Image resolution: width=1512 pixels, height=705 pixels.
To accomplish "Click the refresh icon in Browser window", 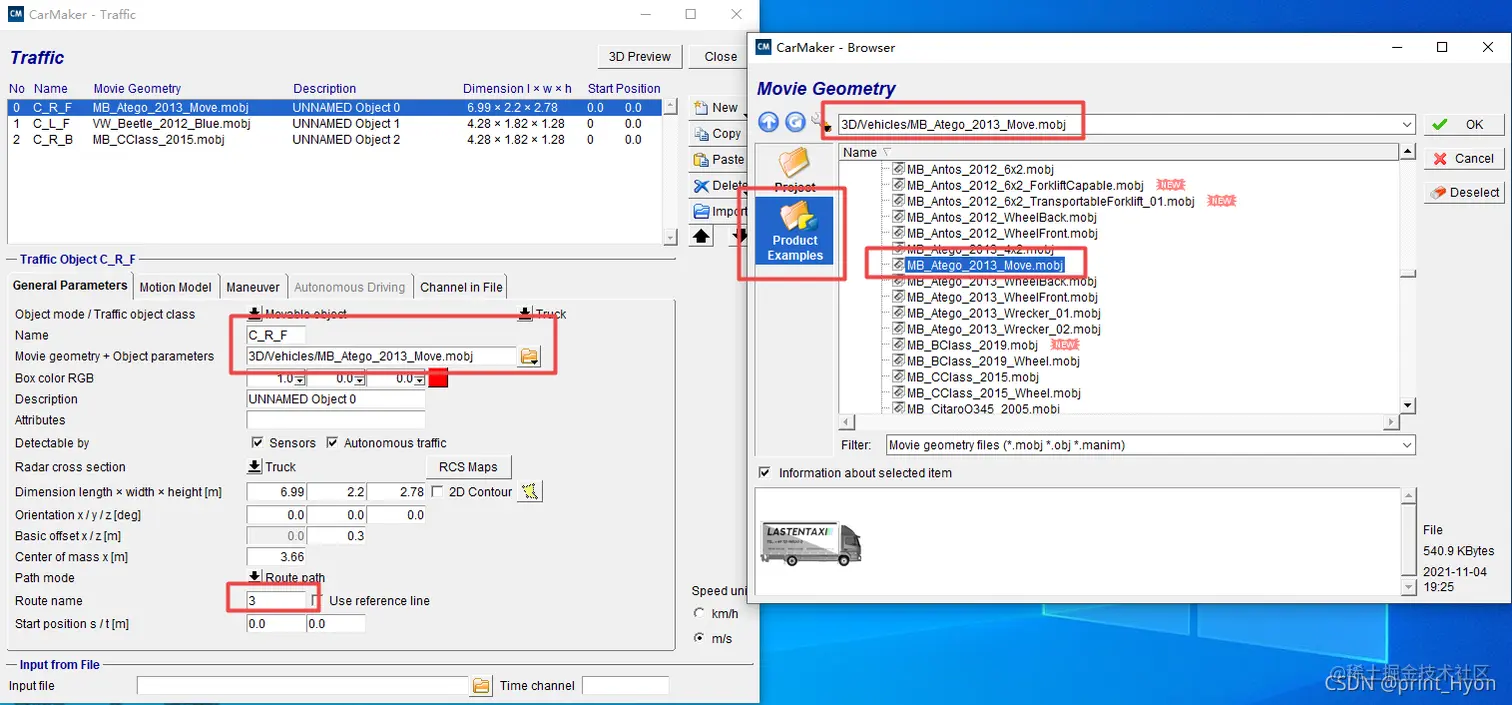I will [x=795, y=122].
